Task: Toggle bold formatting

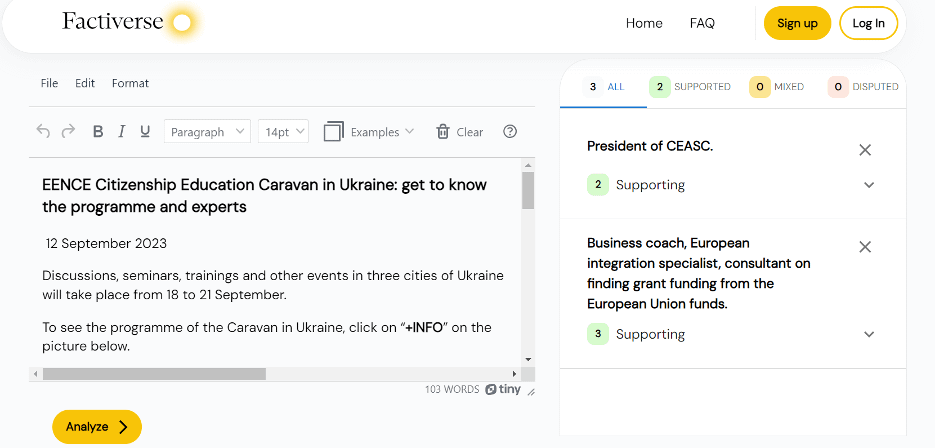Action: tap(98, 131)
